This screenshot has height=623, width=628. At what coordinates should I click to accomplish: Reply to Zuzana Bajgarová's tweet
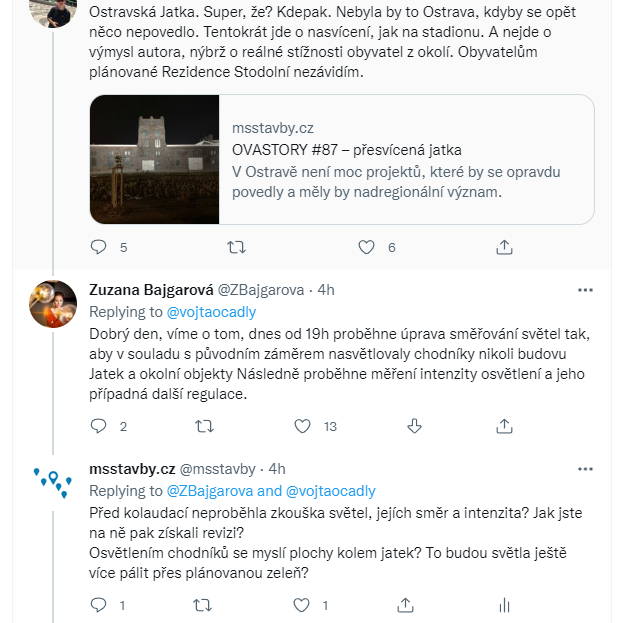click(99, 426)
